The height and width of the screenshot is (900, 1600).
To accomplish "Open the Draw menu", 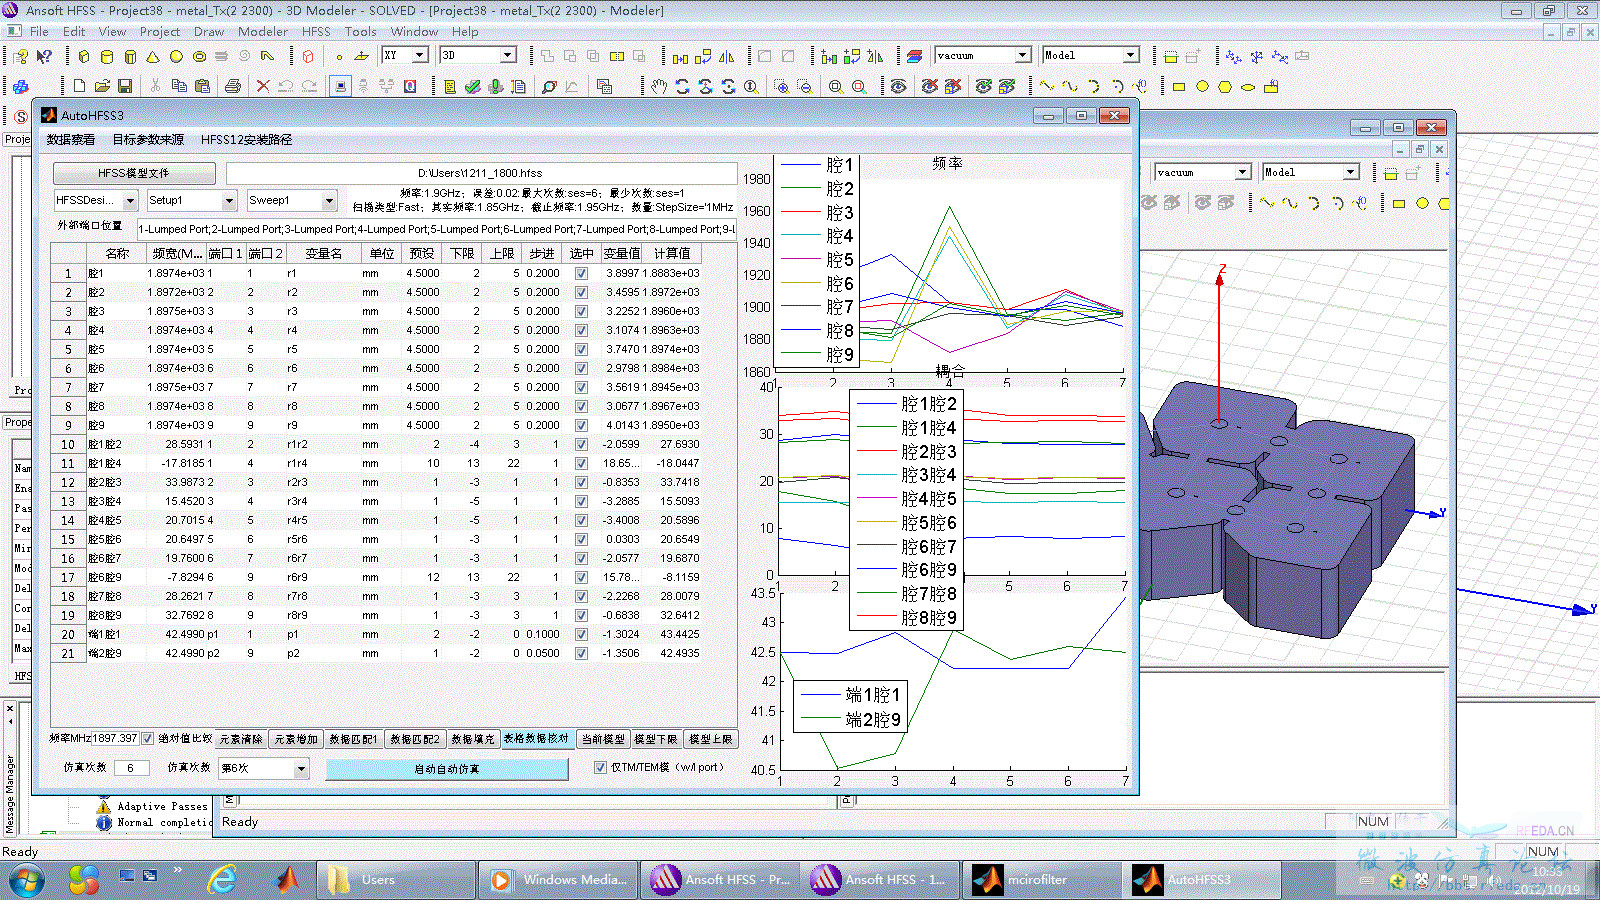I will pyautogui.click(x=209, y=32).
